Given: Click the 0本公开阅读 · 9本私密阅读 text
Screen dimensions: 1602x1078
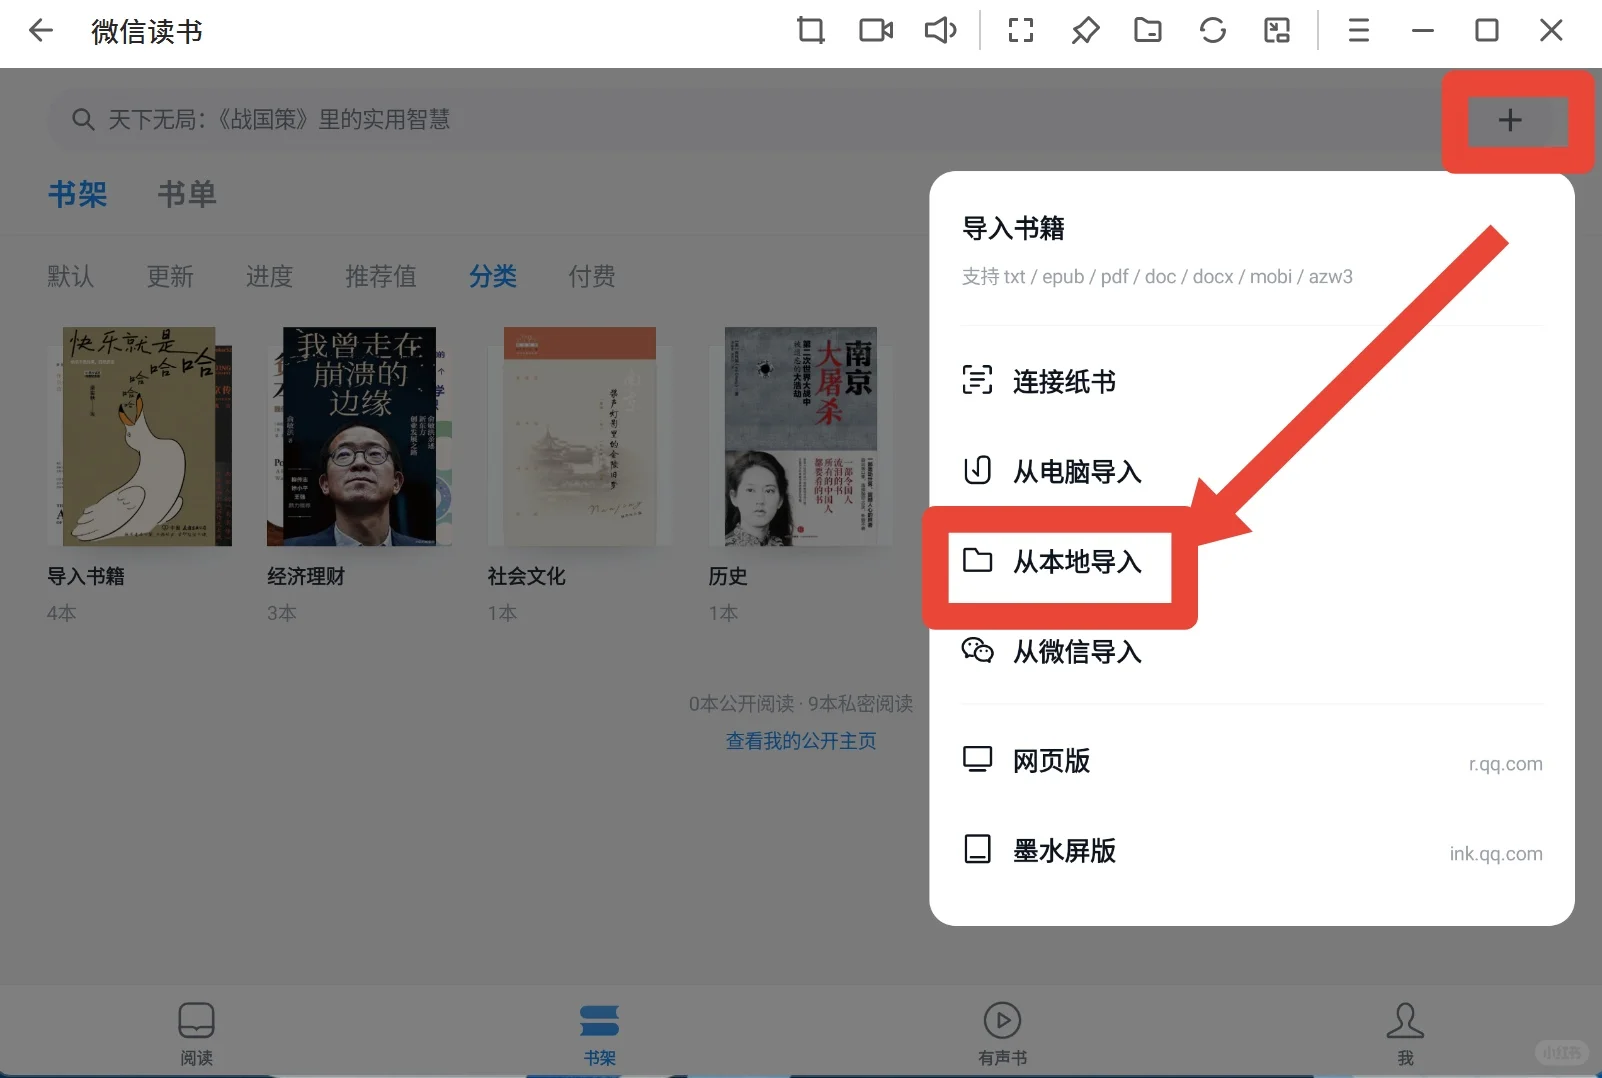Looking at the screenshot, I should click(801, 704).
